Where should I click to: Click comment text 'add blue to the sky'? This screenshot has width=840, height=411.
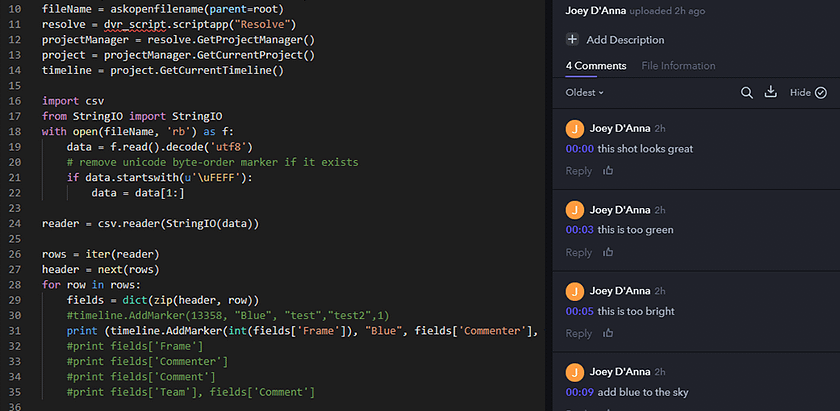coord(643,392)
